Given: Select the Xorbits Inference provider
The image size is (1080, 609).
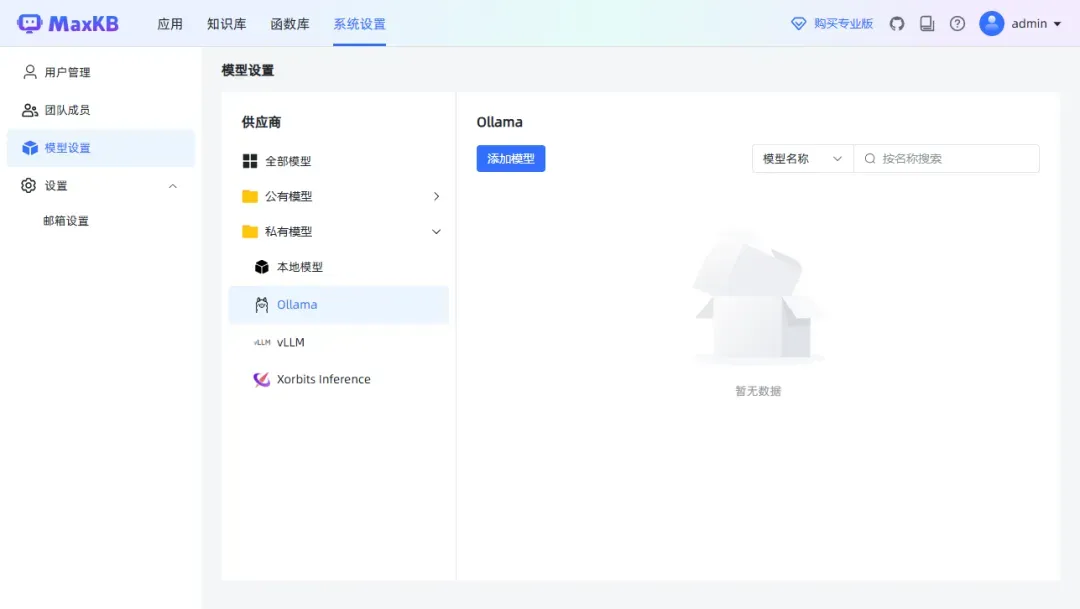Looking at the screenshot, I should 338,380.
